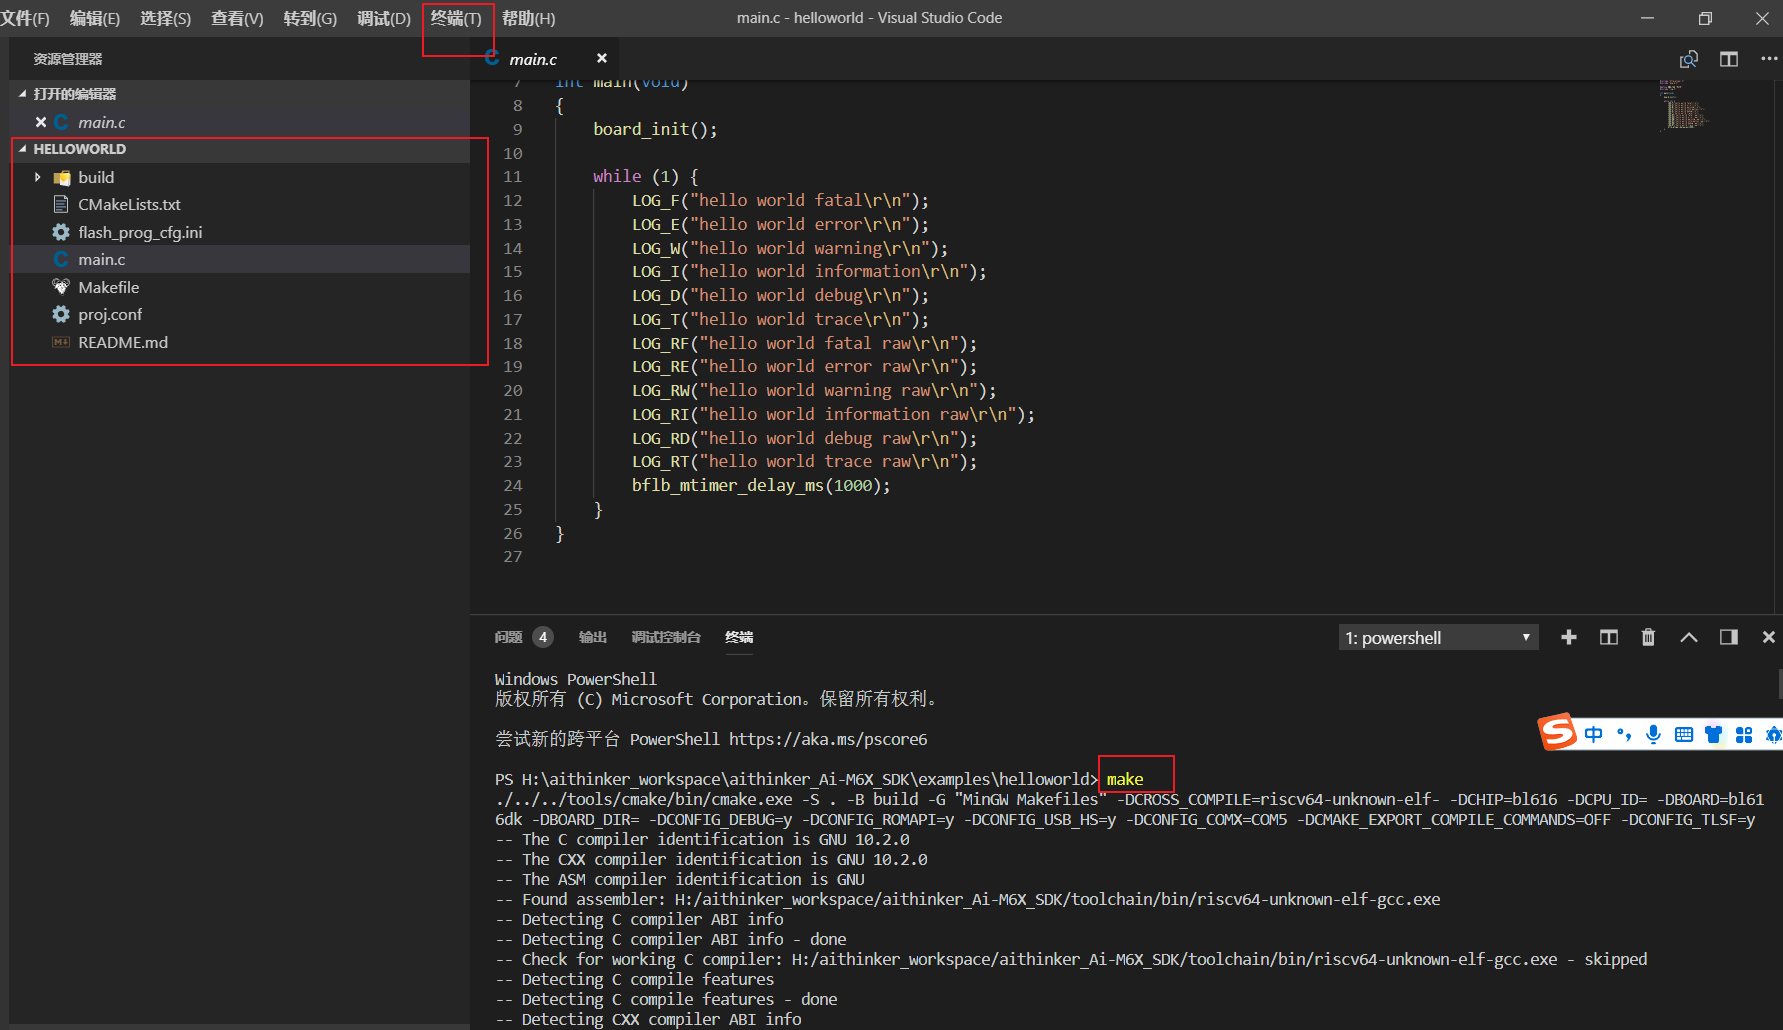The width and height of the screenshot is (1783, 1030).
Task: Open changes compare icon in editor toolbar
Action: coord(1689,59)
